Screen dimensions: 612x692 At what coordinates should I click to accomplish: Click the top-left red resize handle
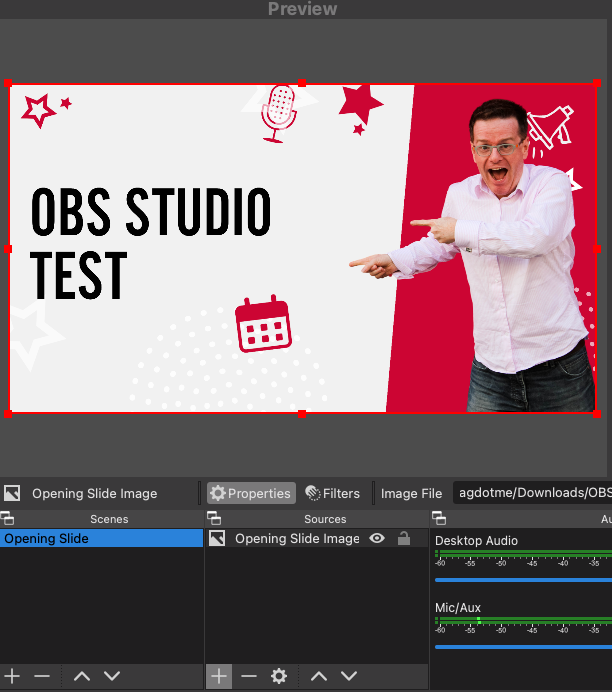(8, 83)
